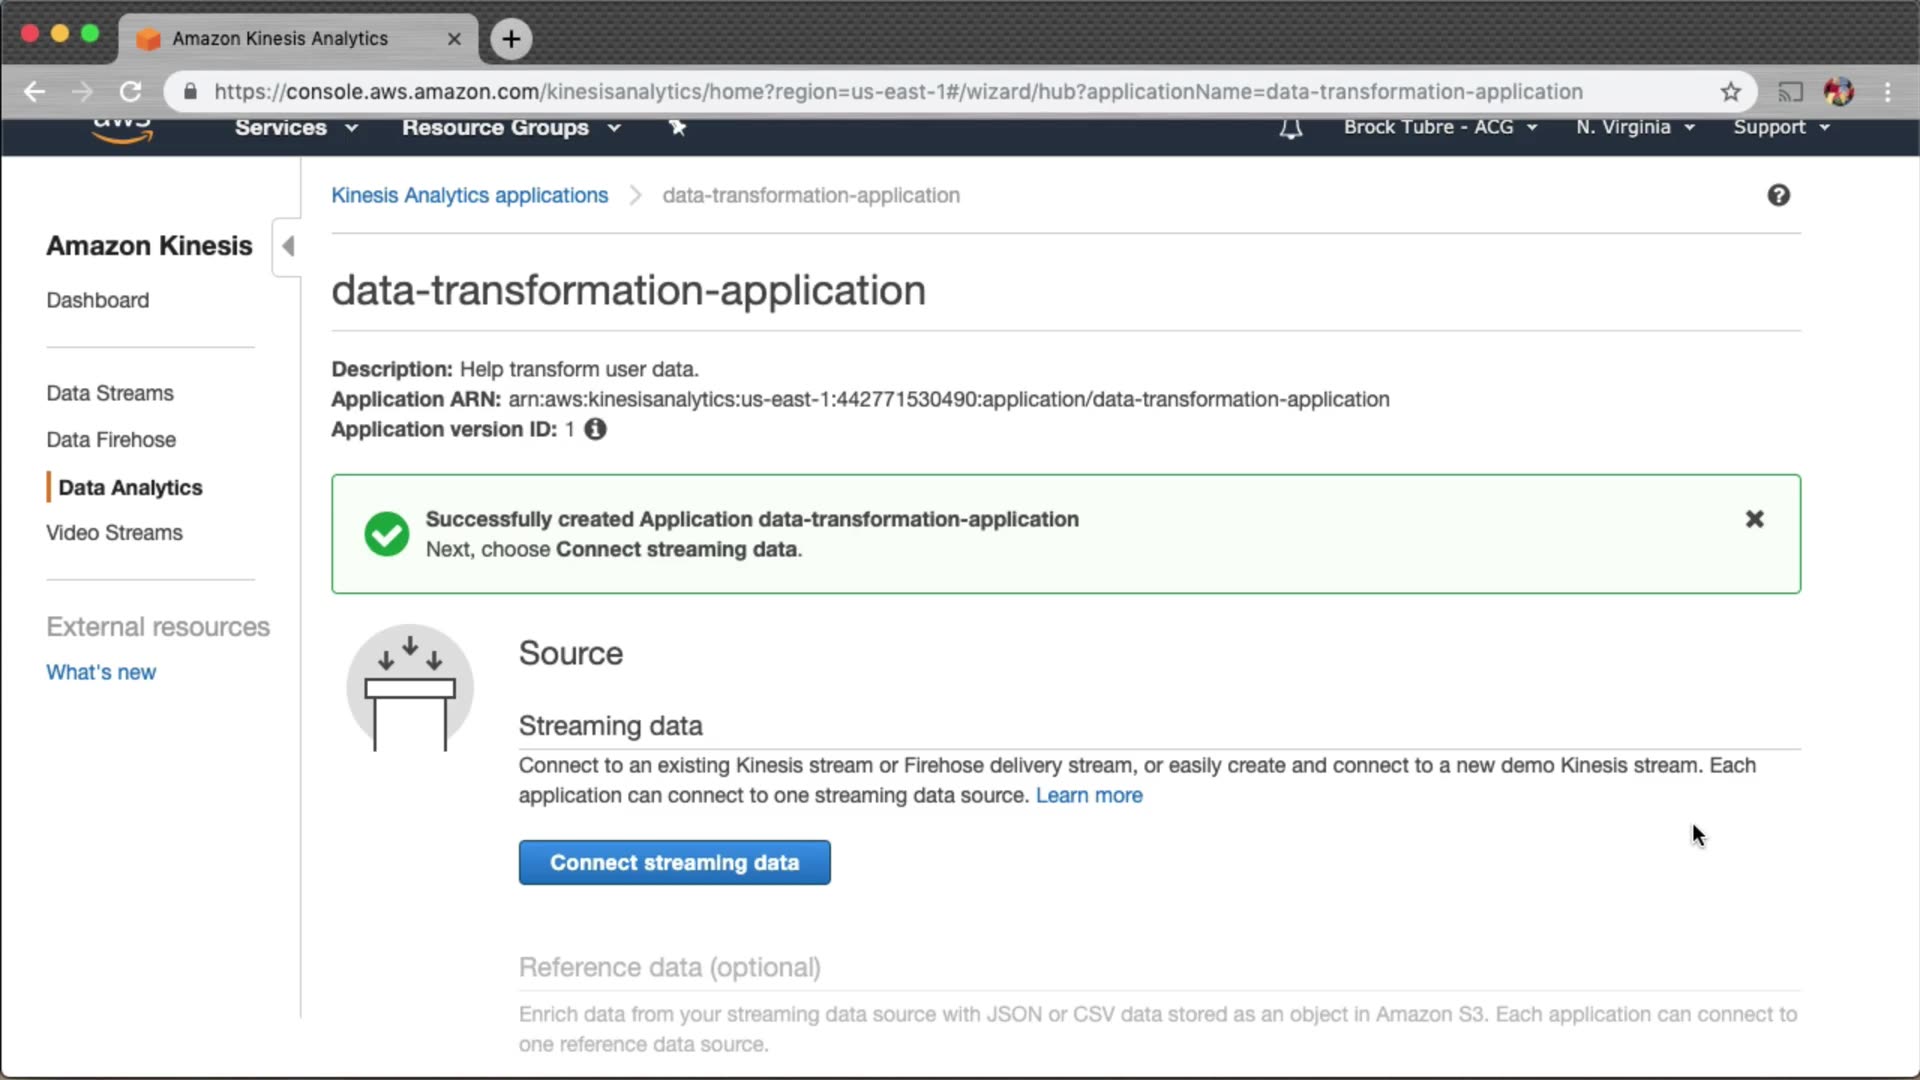The width and height of the screenshot is (1920, 1080).
Task: Click the Application version ID info icon
Action: pos(595,429)
